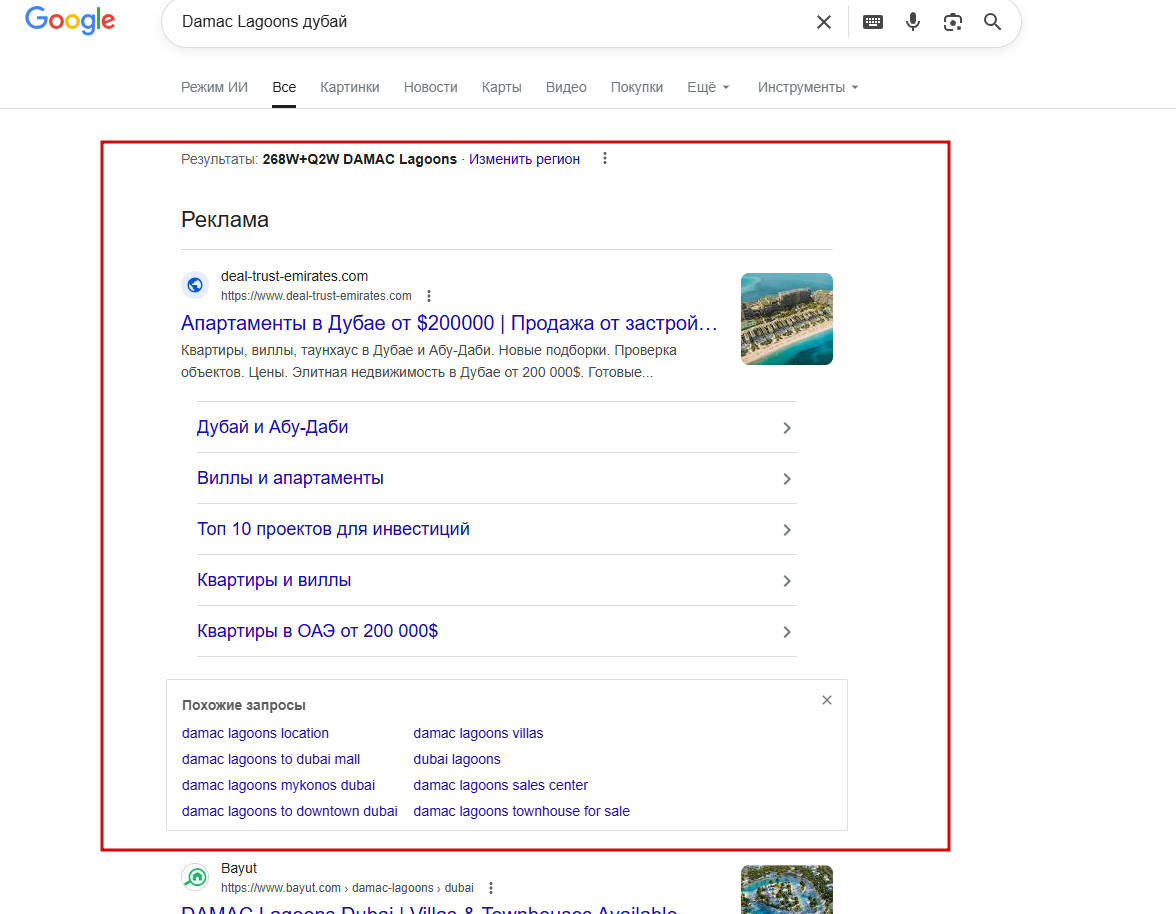Search damac lagoons sales center
Viewport: 1176px width, 914px height.
pyautogui.click(x=500, y=785)
